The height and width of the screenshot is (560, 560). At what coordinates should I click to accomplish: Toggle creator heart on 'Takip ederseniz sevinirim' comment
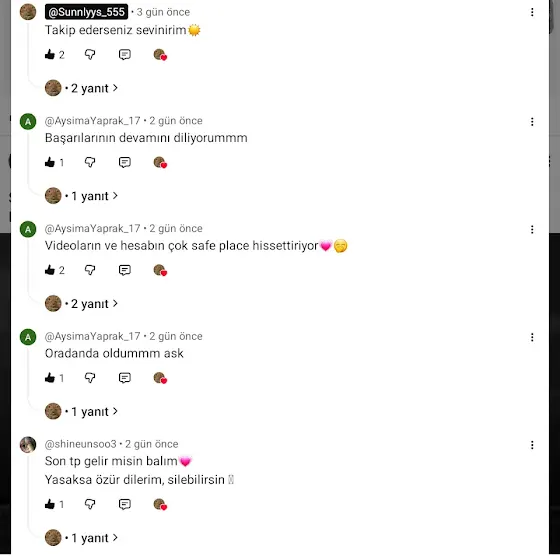point(160,55)
